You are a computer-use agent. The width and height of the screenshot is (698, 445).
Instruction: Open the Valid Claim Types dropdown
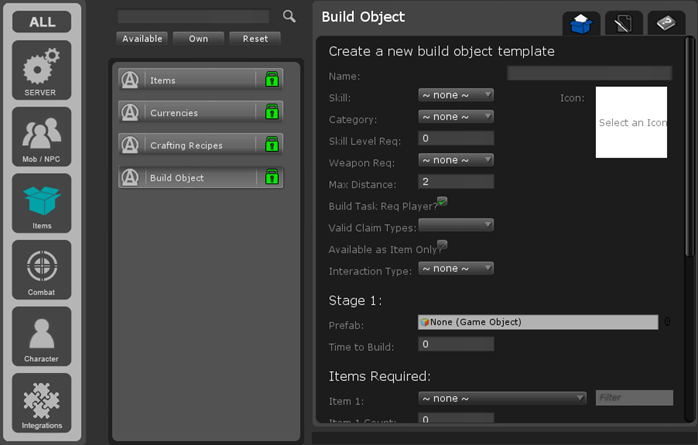coord(456,225)
